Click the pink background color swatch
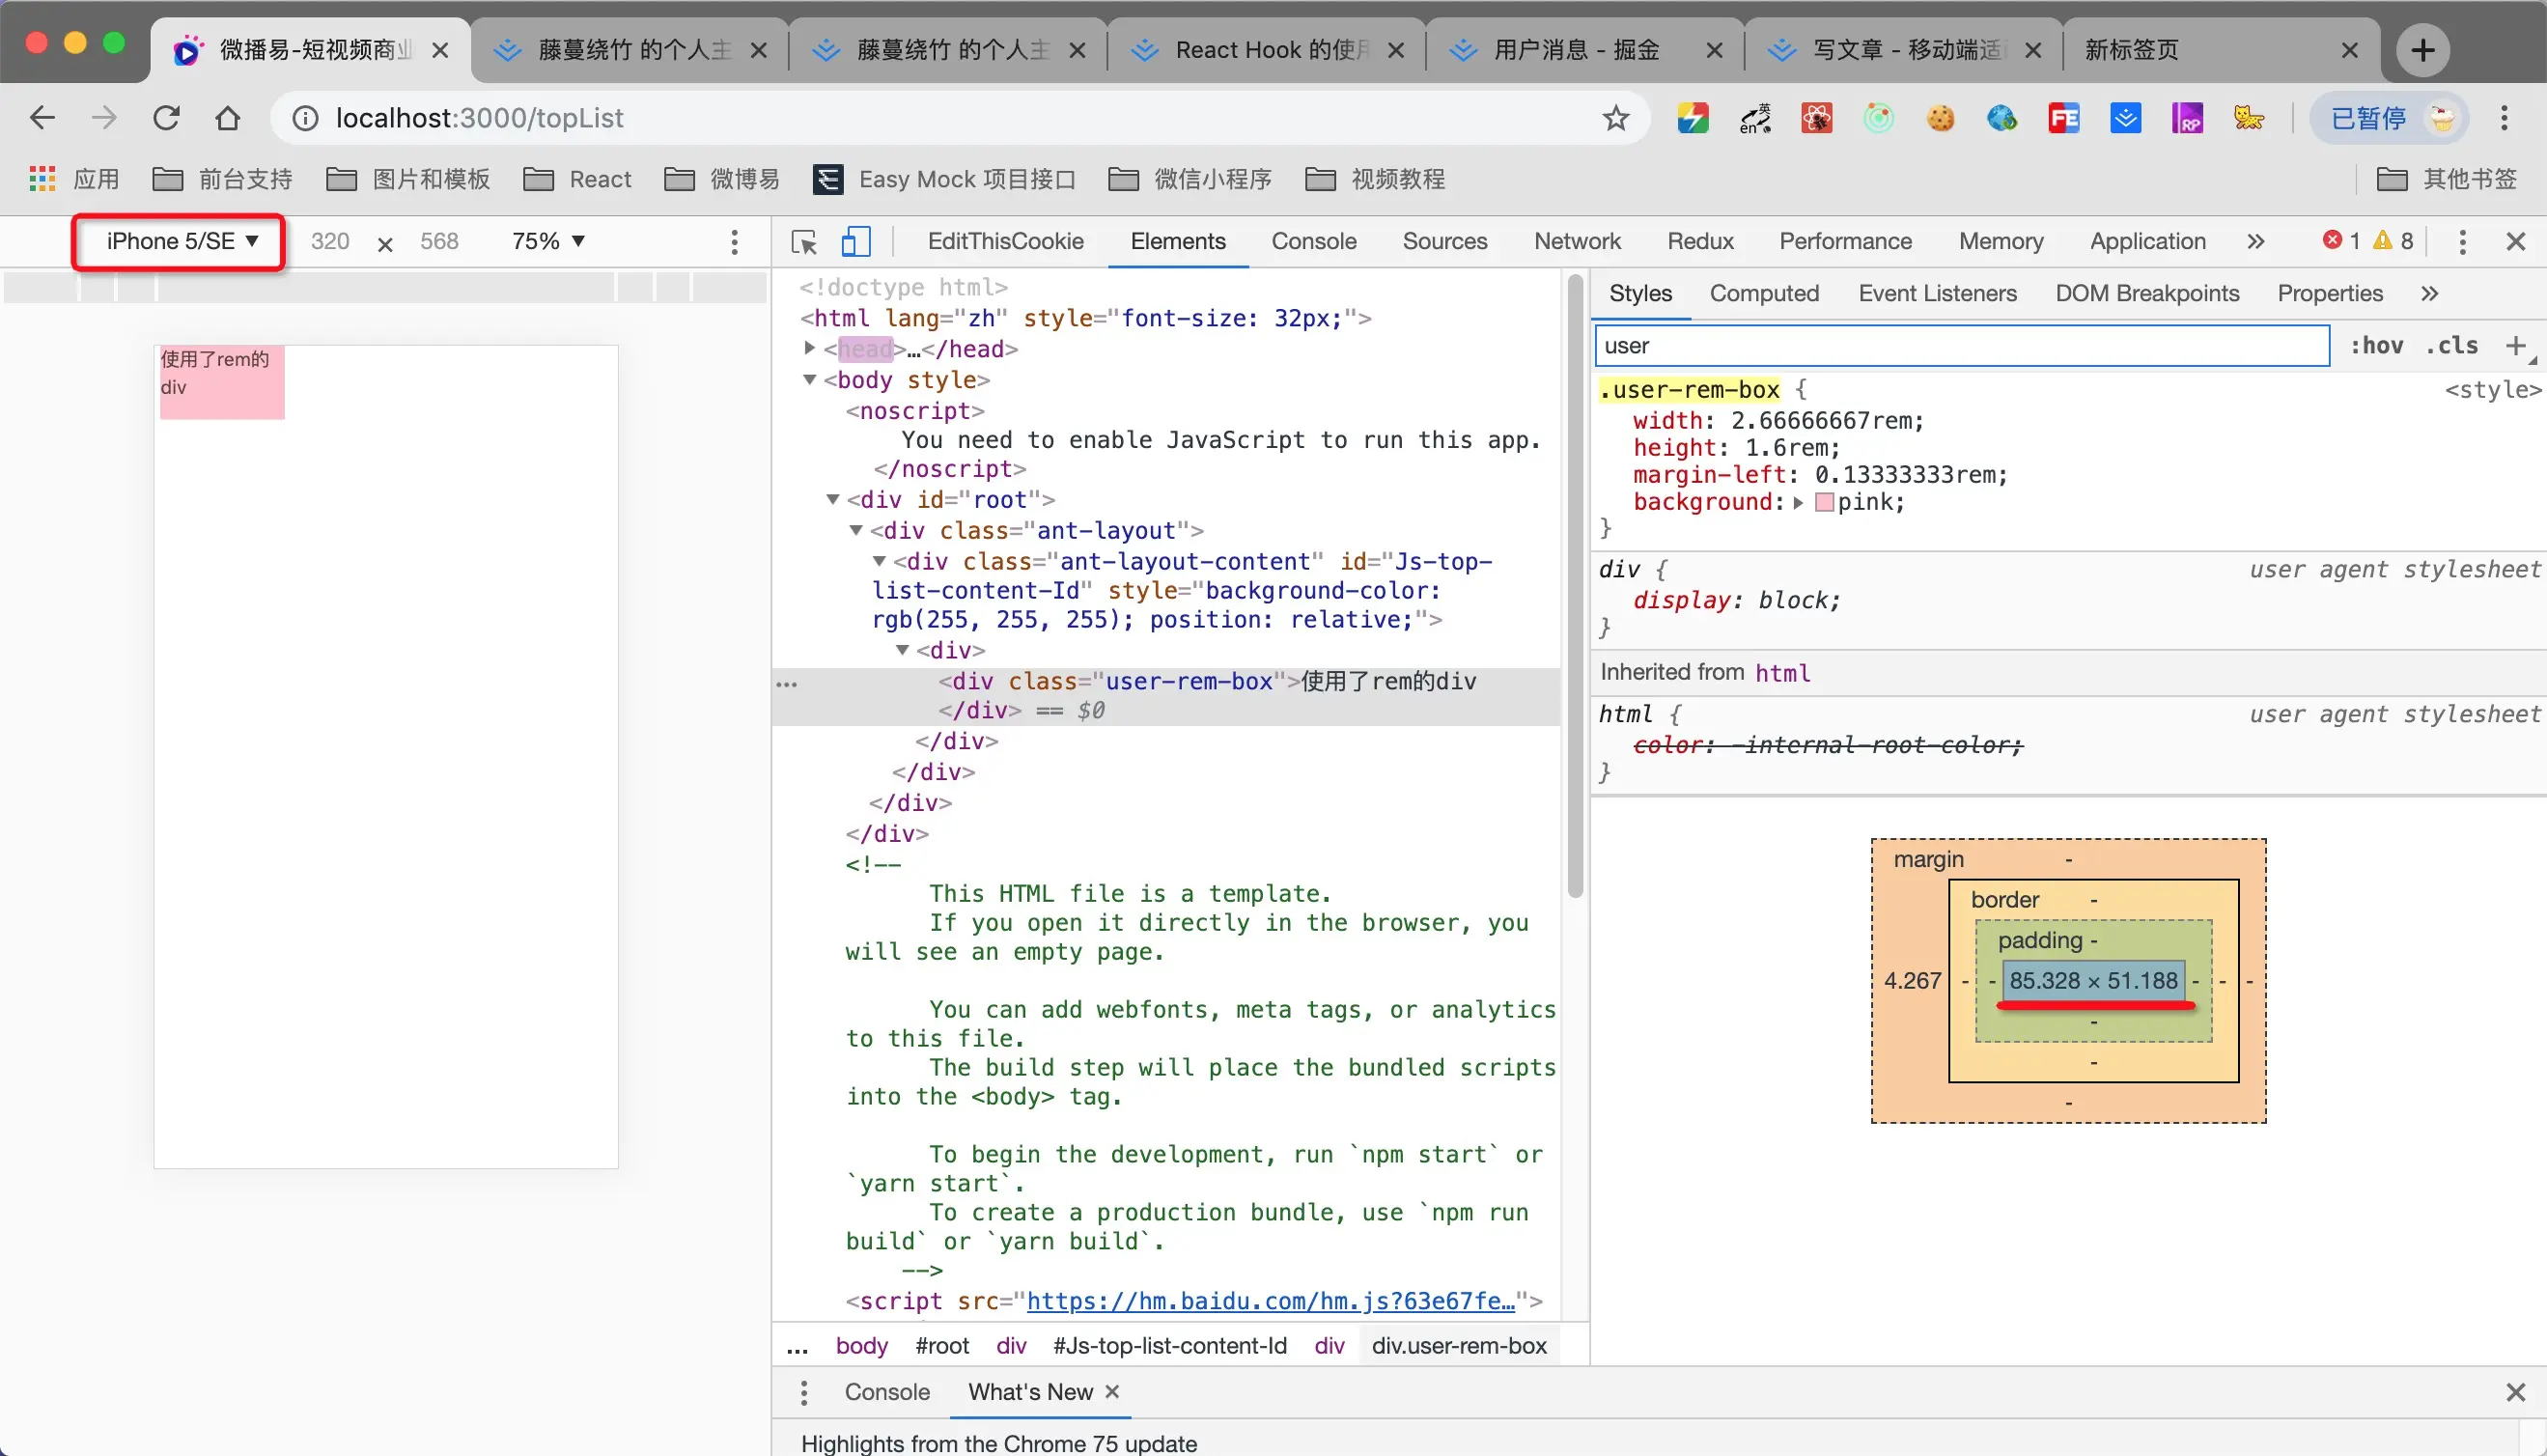The width and height of the screenshot is (2547, 1456). (x=1824, y=503)
